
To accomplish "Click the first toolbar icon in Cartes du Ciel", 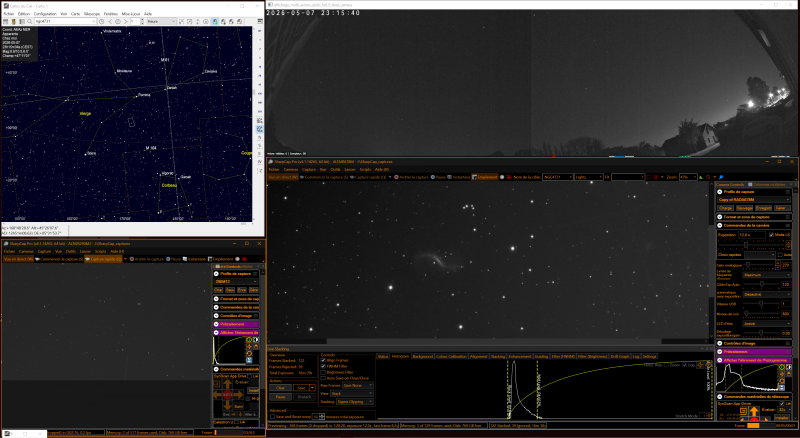I will [6, 21].
